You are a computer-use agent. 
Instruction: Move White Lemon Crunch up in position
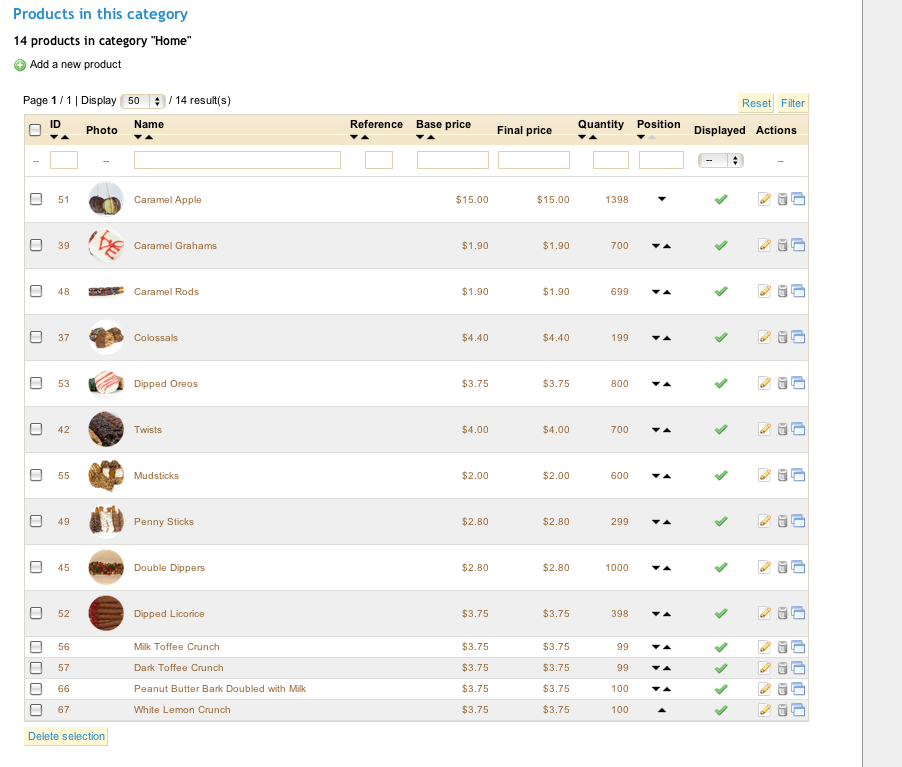(662, 710)
